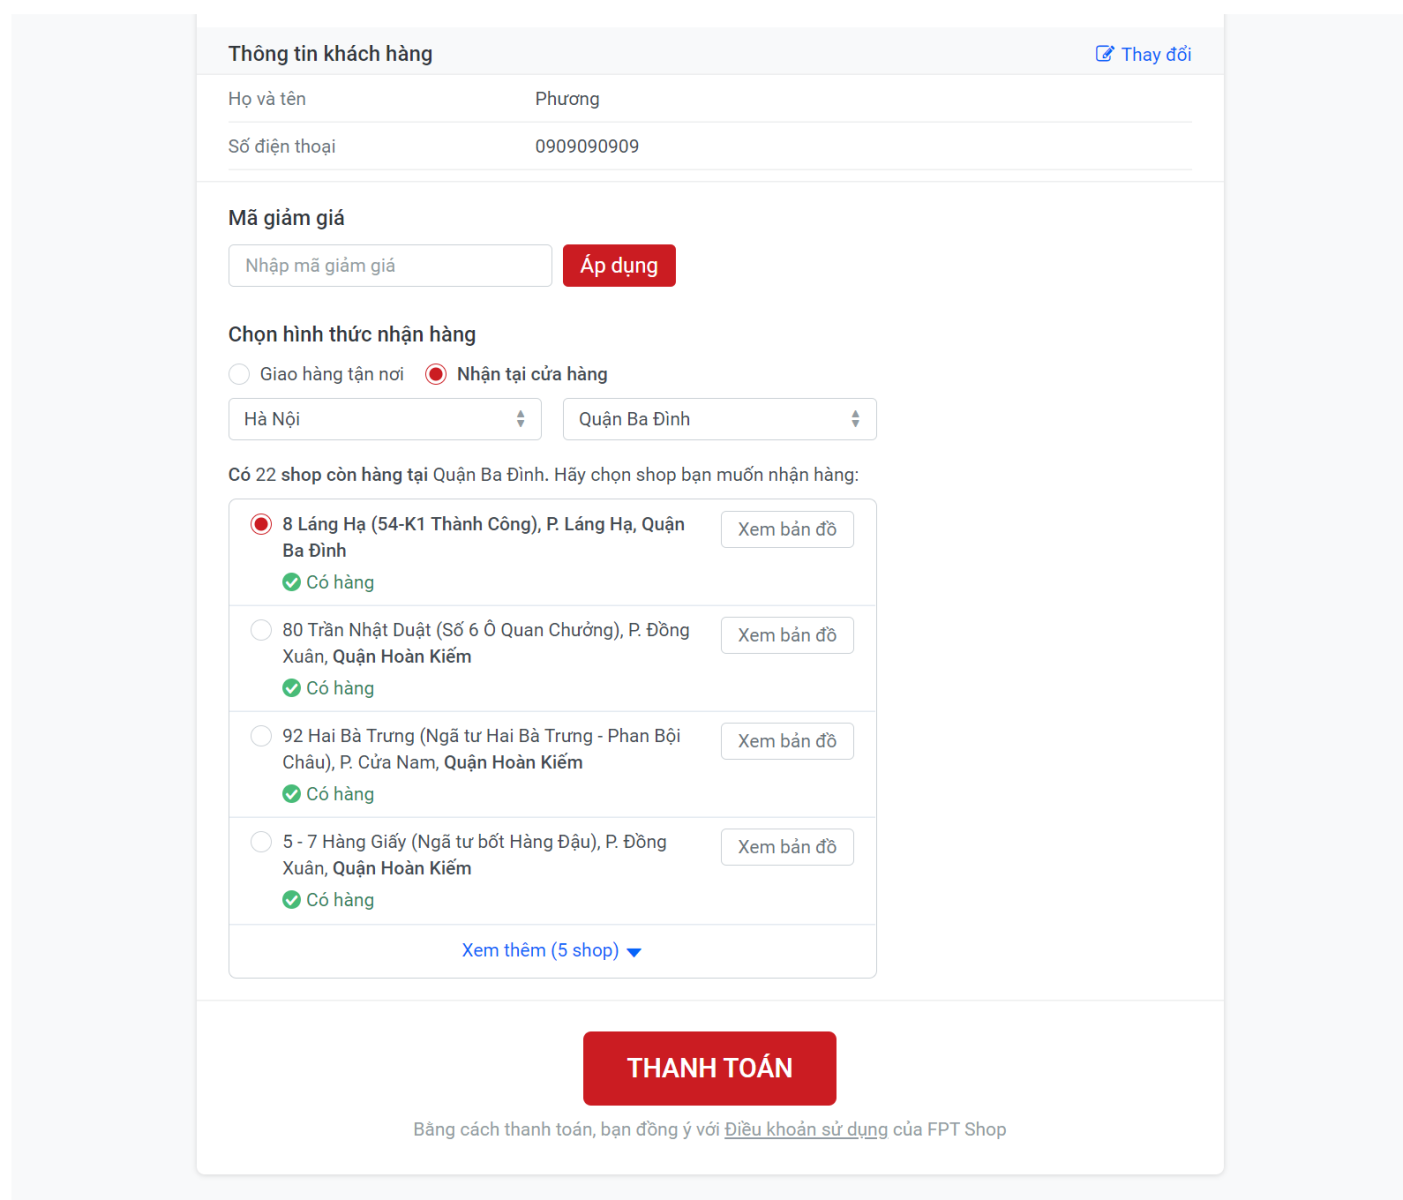Expand Xem thêm (5 shop) list
1403x1200 pixels.
click(541, 950)
